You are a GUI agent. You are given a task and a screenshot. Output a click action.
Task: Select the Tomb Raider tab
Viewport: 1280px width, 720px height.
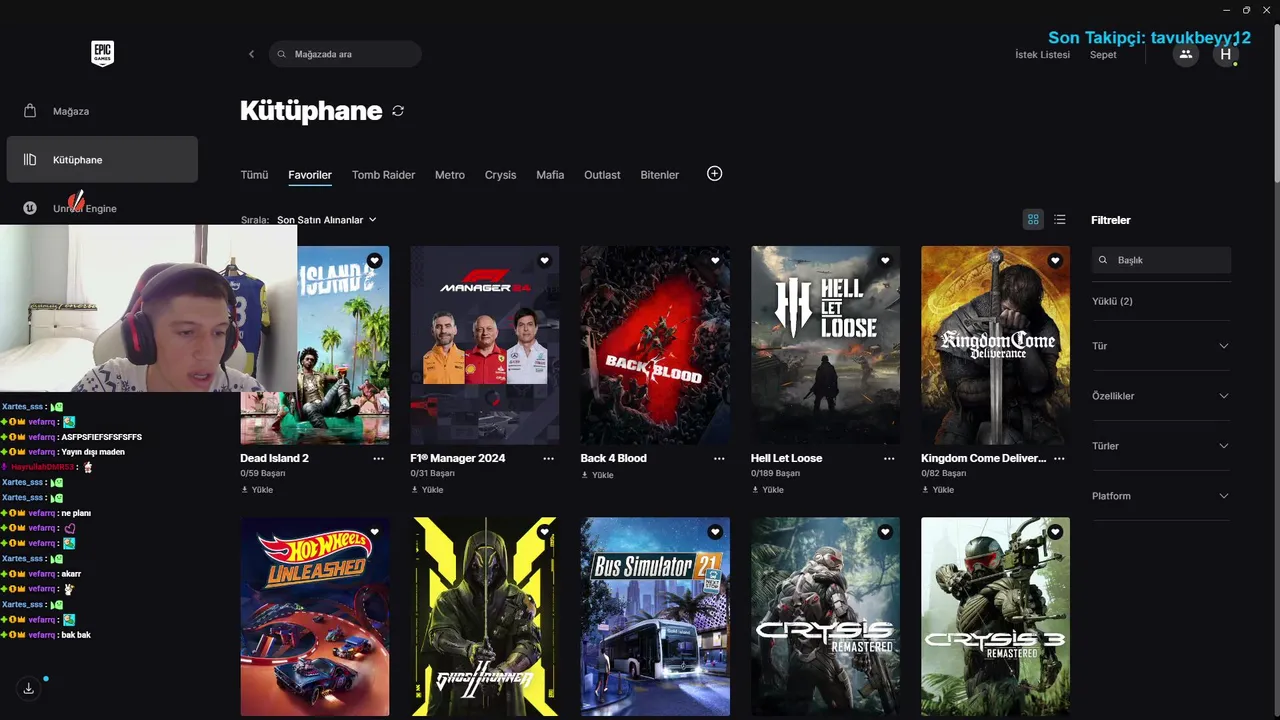(383, 175)
